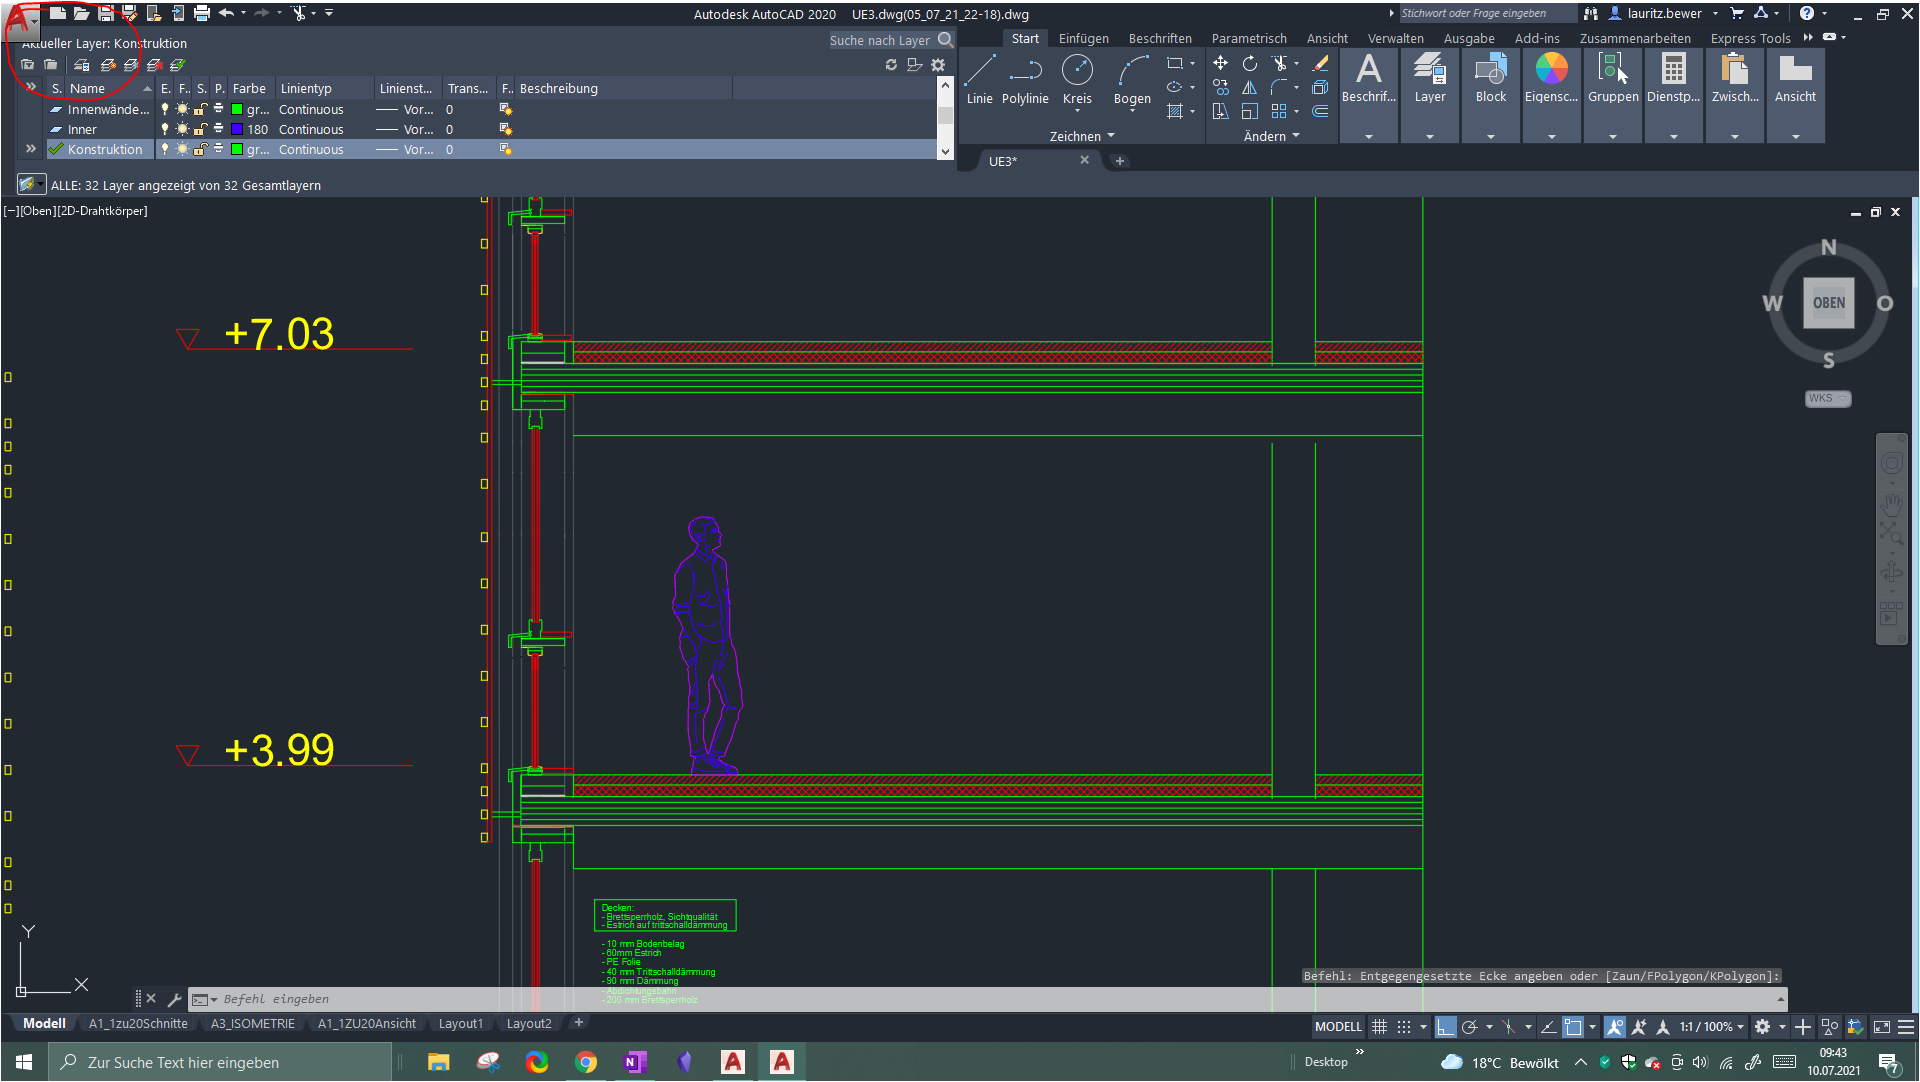The height and width of the screenshot is (1082, 1920).
Task: Lock the Konstruktion layer
Action: tap(201, 149)
